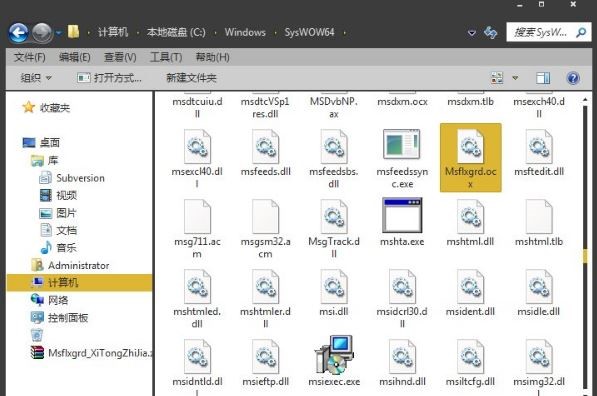The width and height of the screenshot is (597, 396).
Task: Click the Back navigation arrow
Action: (18, 33)
